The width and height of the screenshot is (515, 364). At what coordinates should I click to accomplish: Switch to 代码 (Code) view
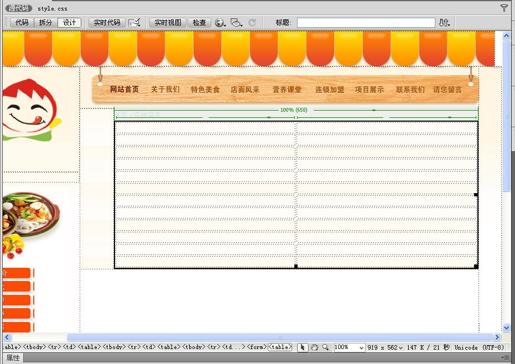pos(22,23)
